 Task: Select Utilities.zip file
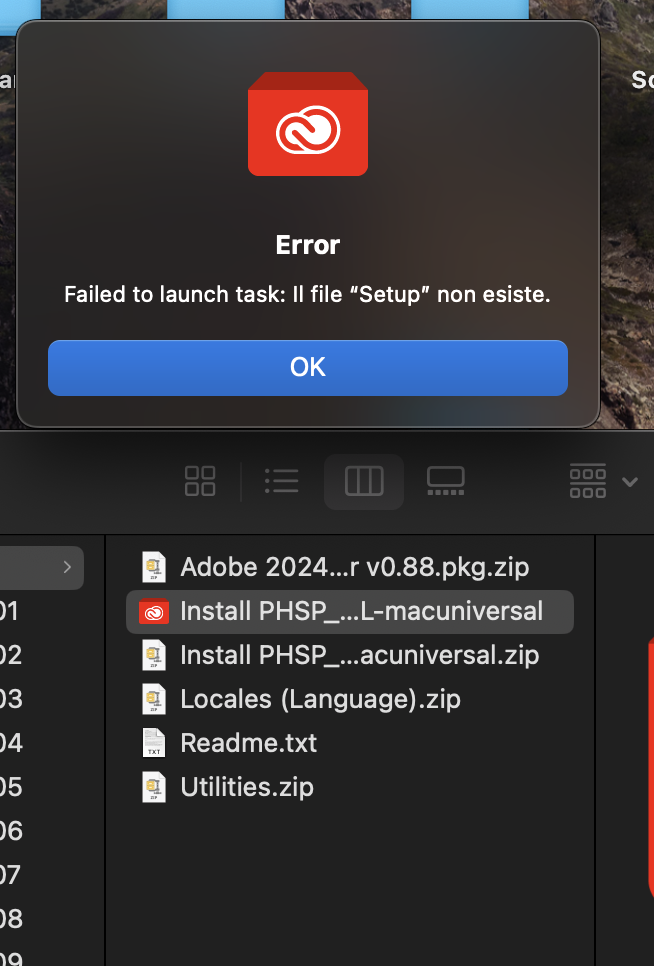(350, 787)
